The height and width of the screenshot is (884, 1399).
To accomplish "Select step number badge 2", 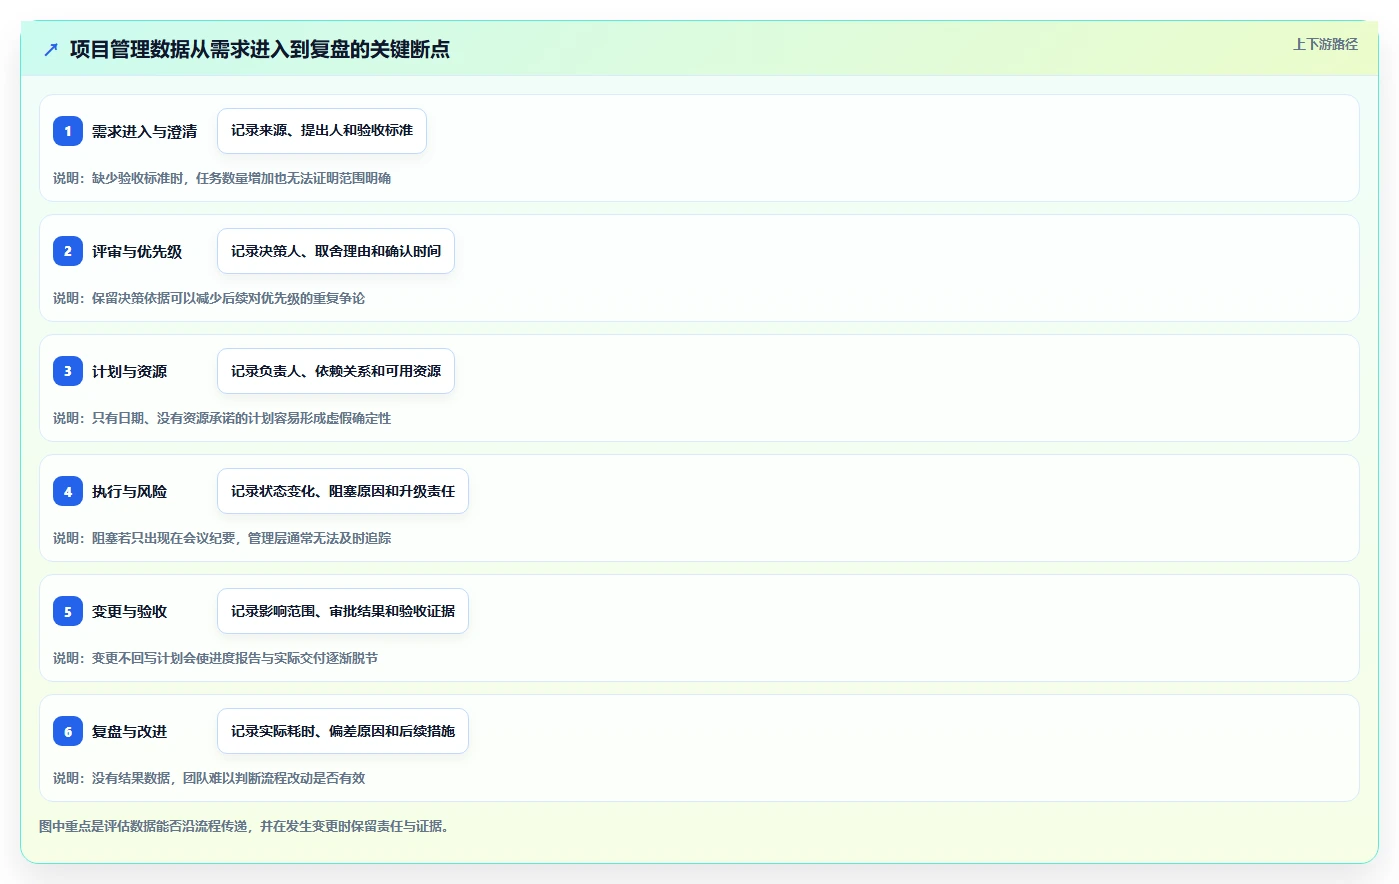I will point(68,251).
